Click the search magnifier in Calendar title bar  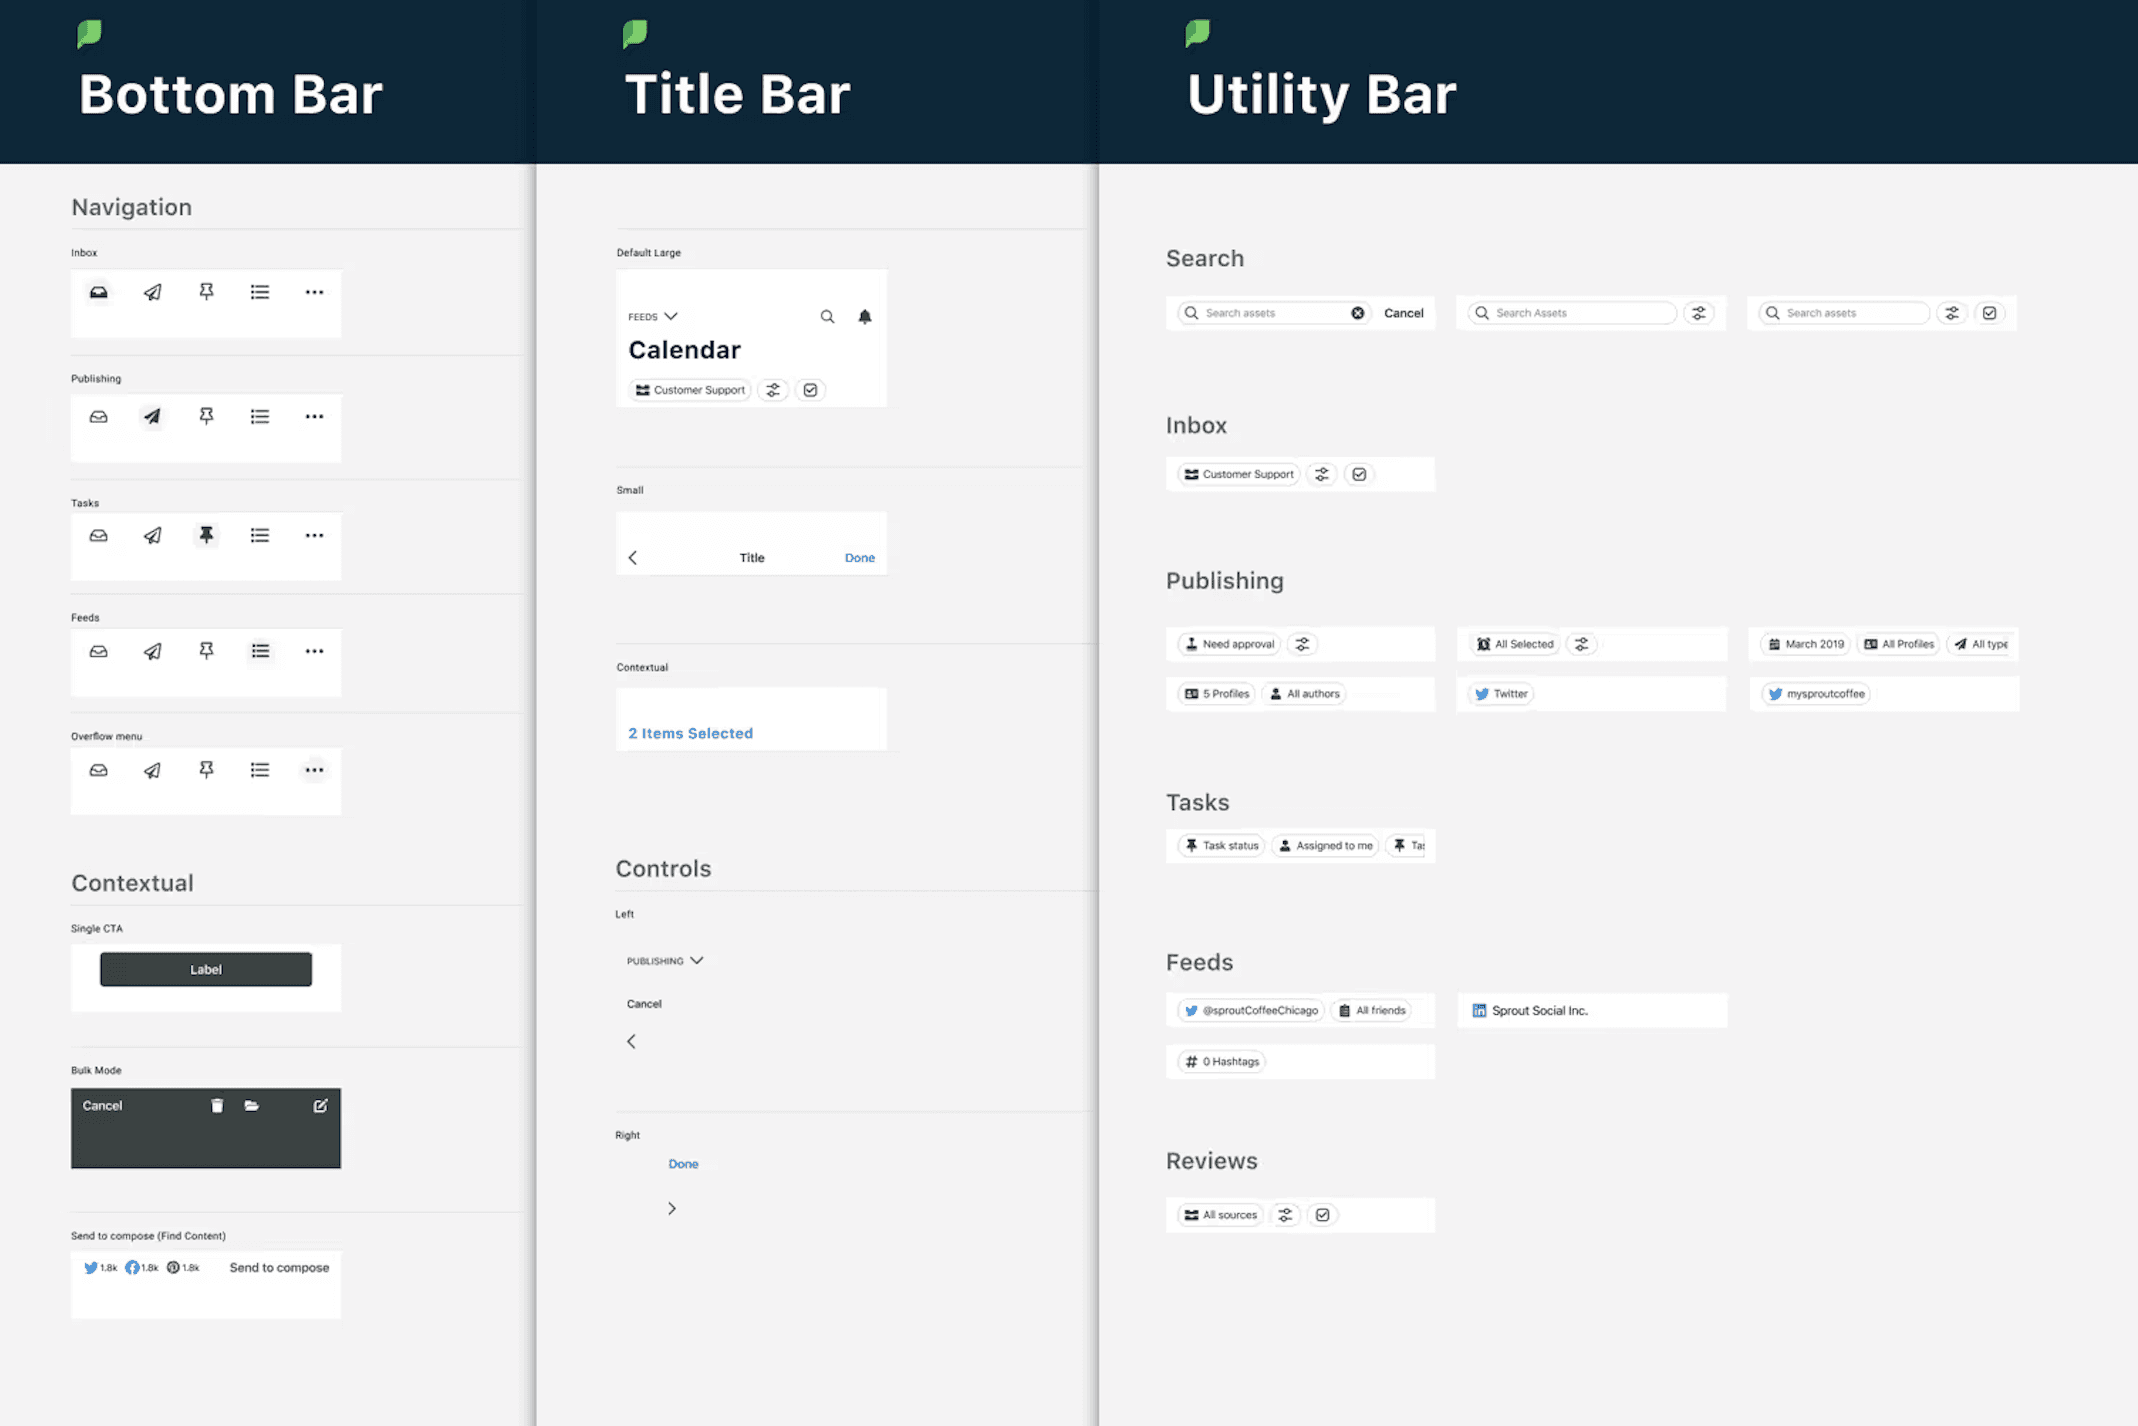coord(827,317)
